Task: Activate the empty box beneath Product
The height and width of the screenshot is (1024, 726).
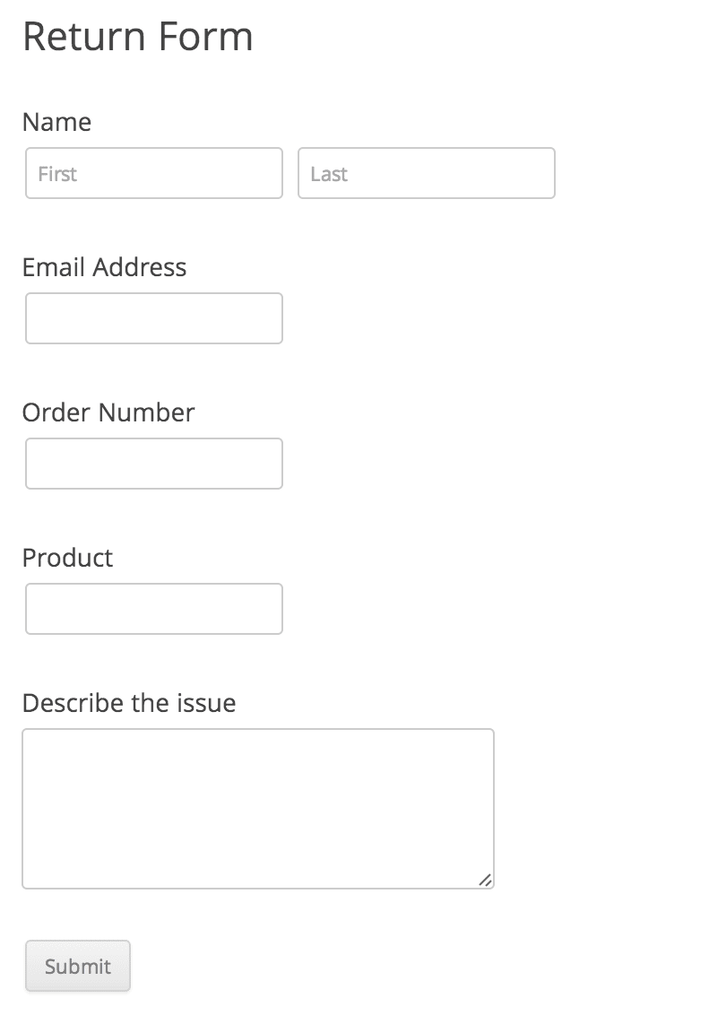Action: pos(154,608)
